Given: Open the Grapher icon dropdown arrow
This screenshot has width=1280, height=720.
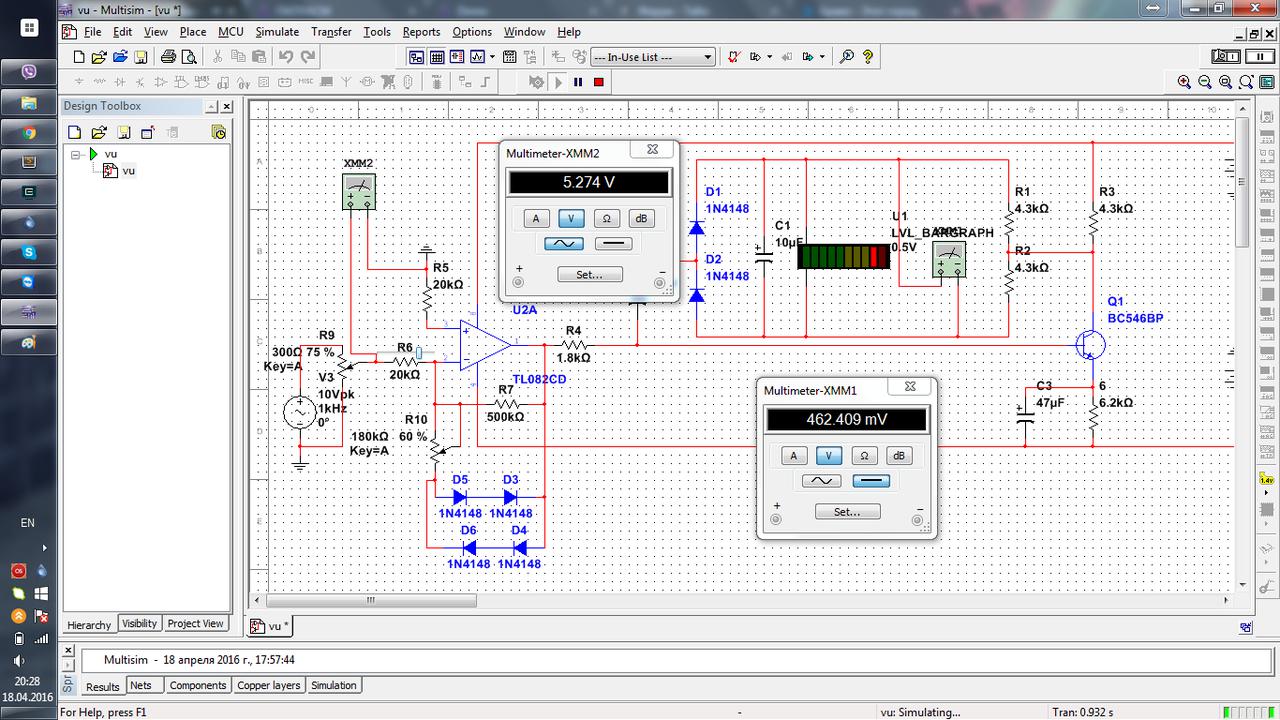Looking at the screenshot, I should point(493,57).
